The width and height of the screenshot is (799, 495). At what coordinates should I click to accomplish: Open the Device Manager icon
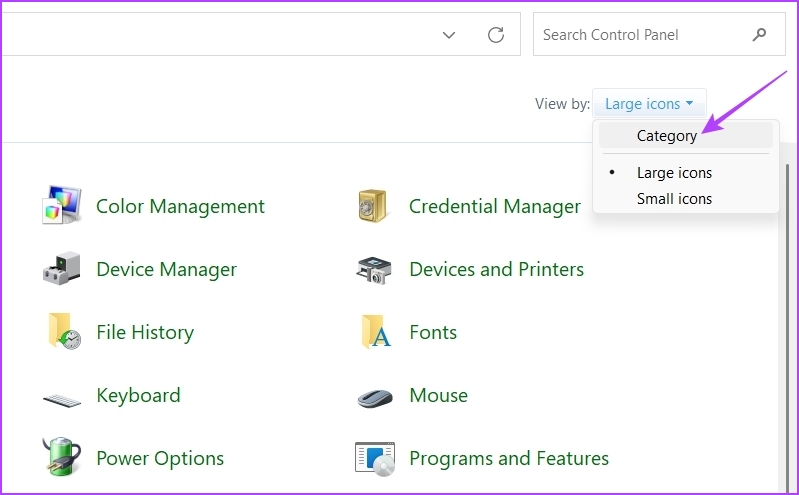[x=61, y=269]
